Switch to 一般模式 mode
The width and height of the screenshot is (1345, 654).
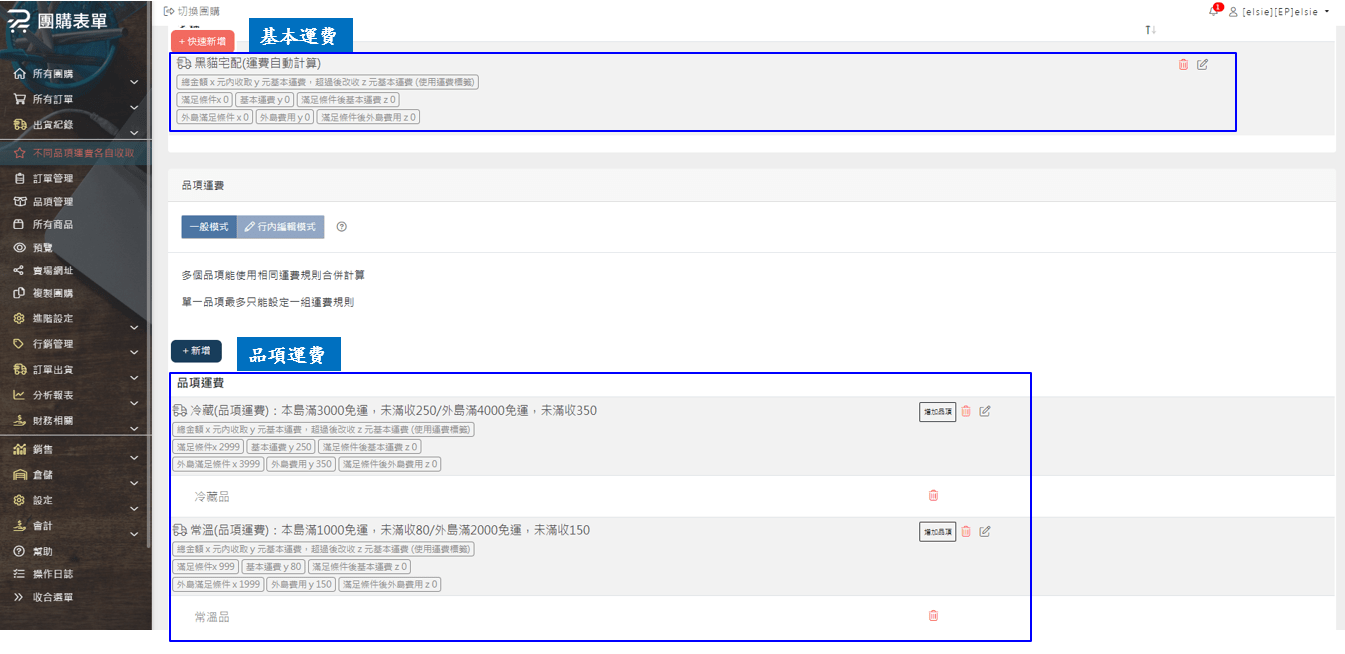click(209, 227)
